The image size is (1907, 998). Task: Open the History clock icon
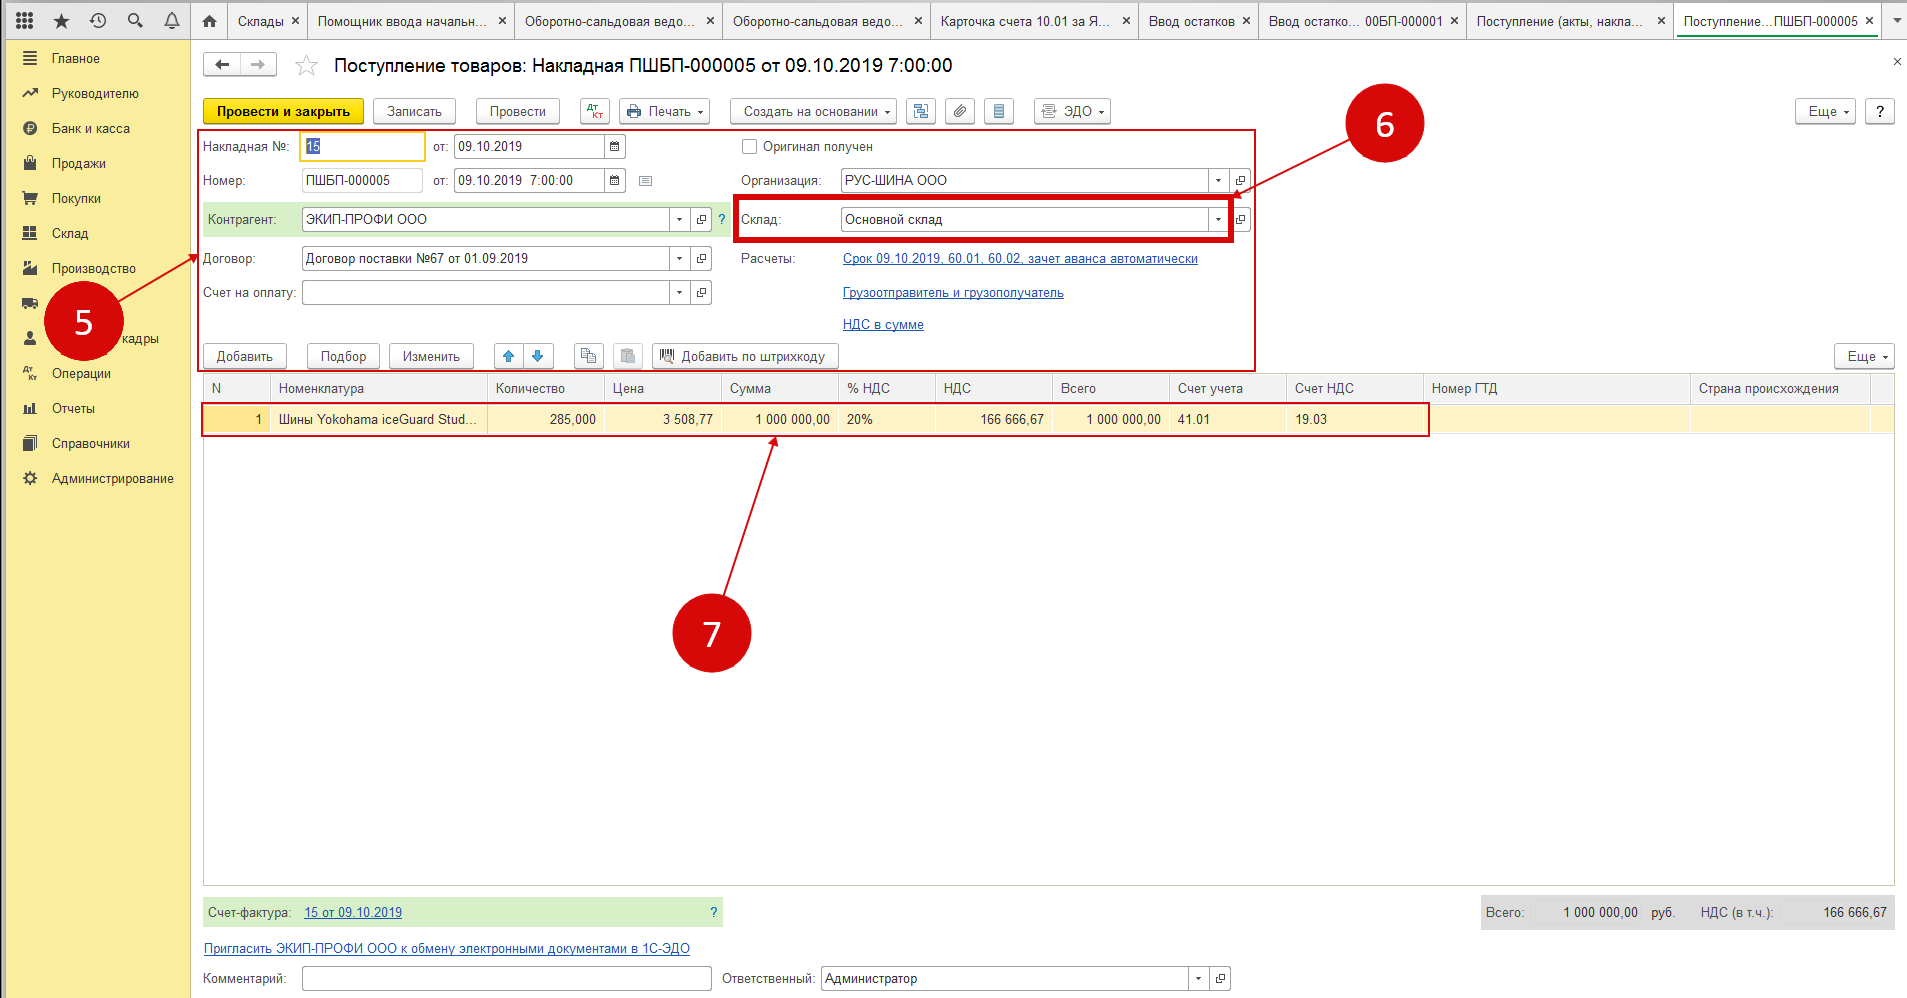tap(98, 20)
